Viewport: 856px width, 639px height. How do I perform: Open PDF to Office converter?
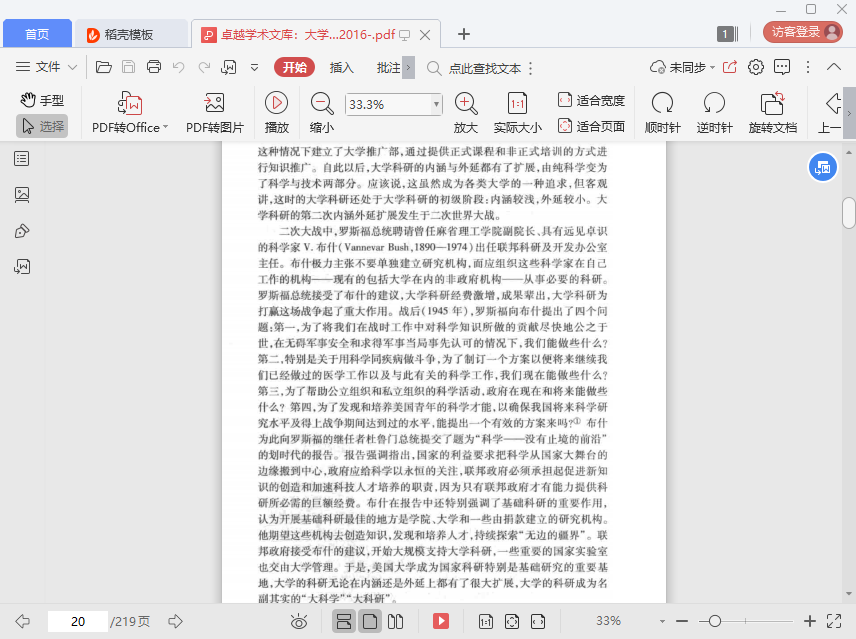click(130, 113)
